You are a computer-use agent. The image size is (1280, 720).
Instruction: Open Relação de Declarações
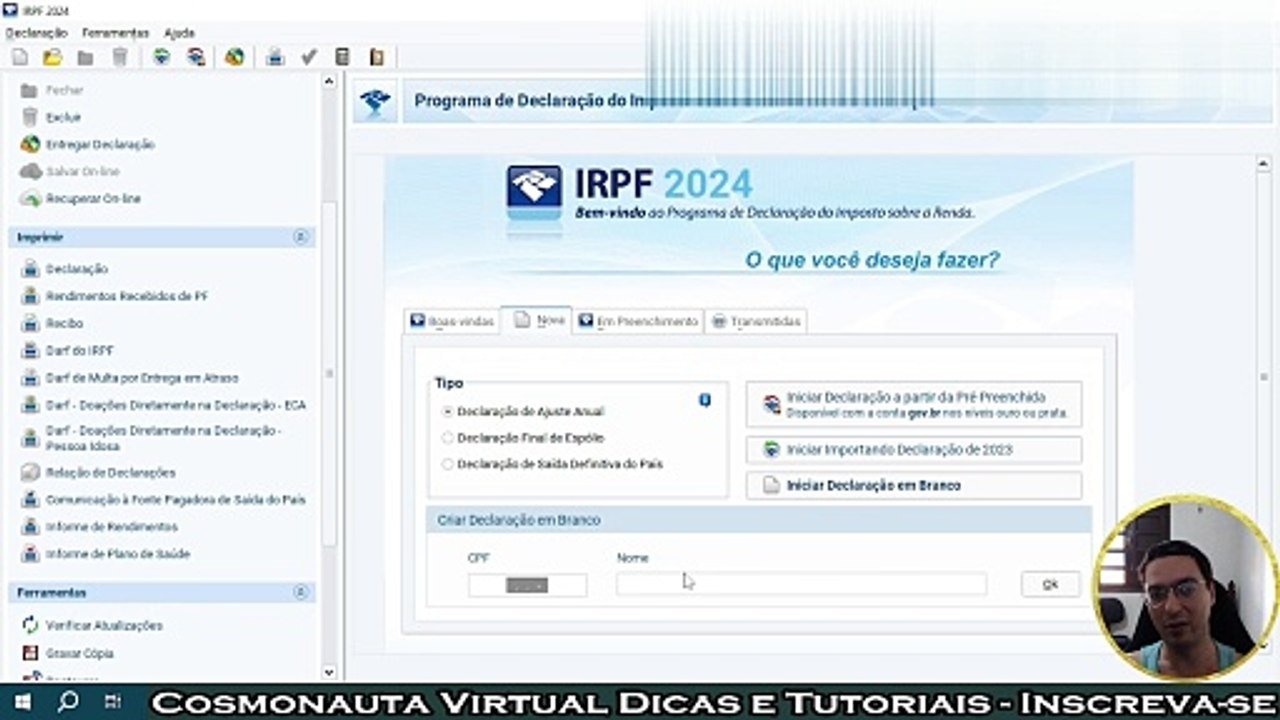110,472
